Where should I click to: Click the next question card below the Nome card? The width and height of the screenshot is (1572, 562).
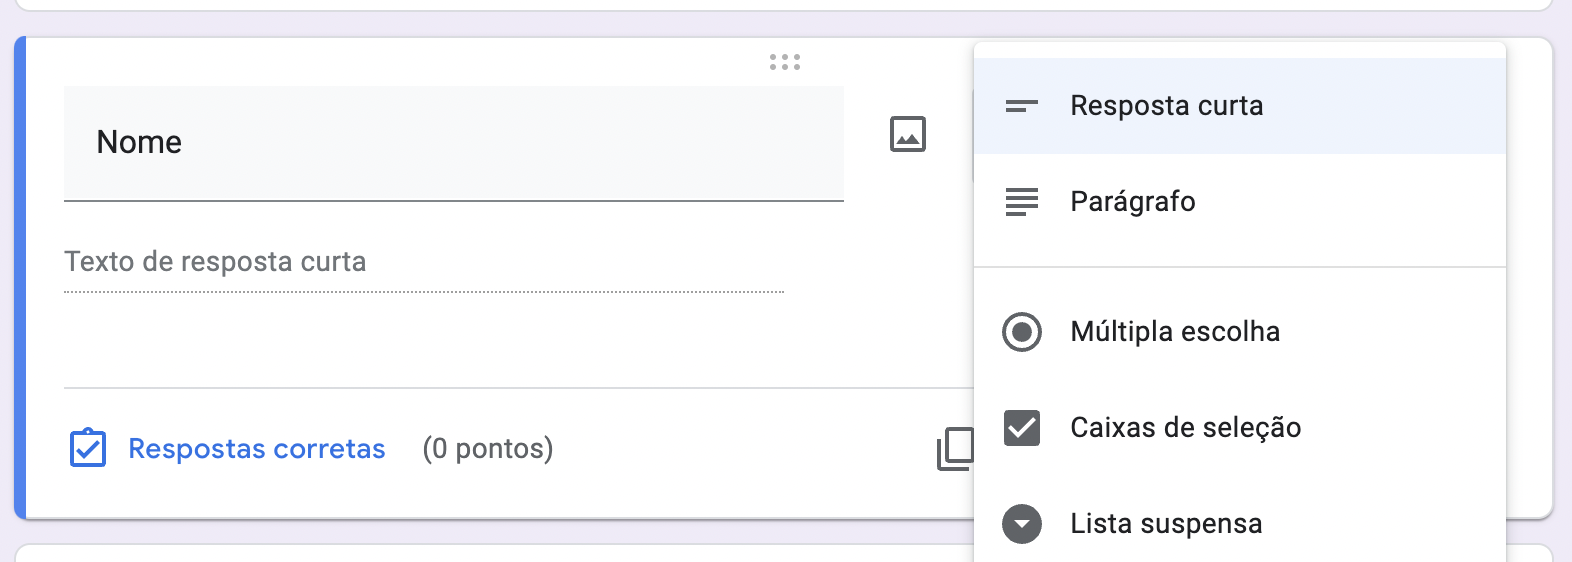[x=500, y=553]
